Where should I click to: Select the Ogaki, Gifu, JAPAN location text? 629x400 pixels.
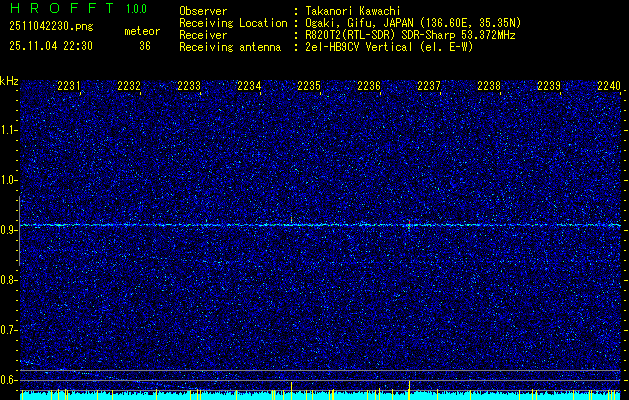[x=413, y=23]
